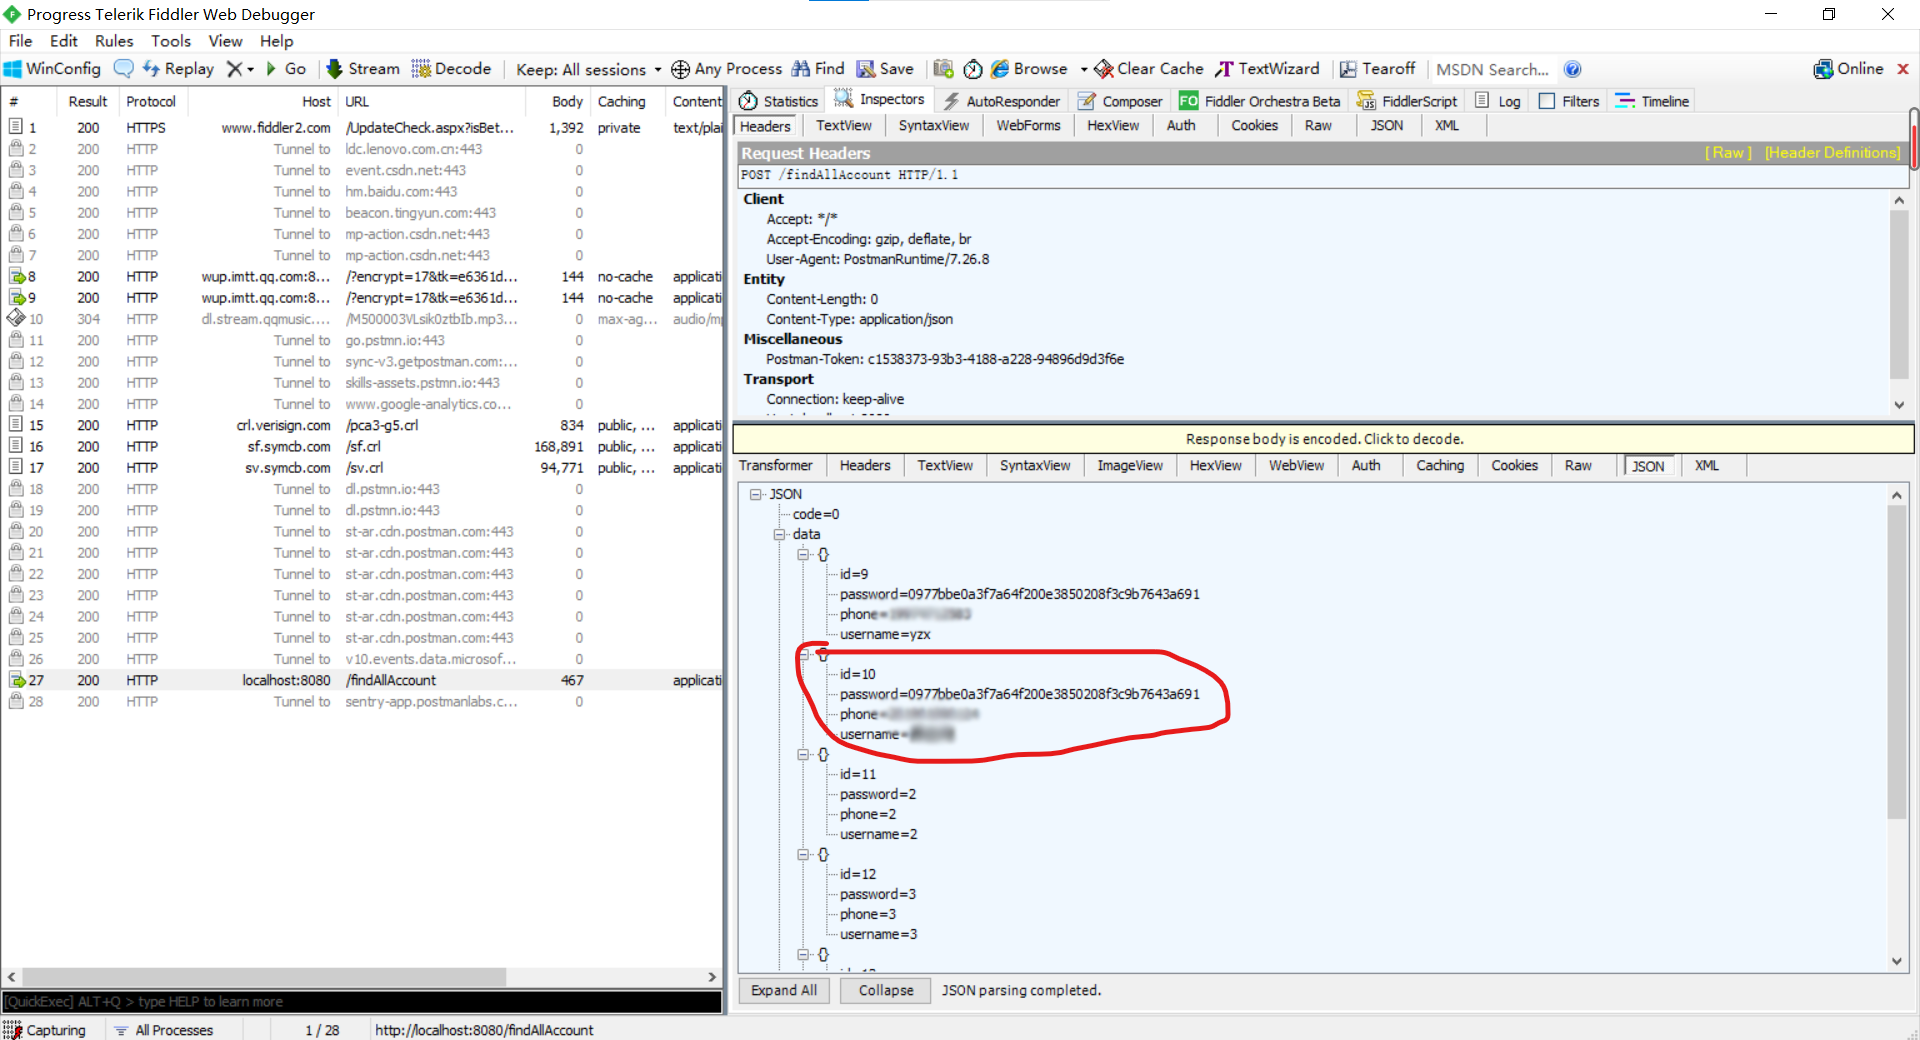Select response Transformer tab
This screenshot has height=1040, width=1920.
coord(776,466)
